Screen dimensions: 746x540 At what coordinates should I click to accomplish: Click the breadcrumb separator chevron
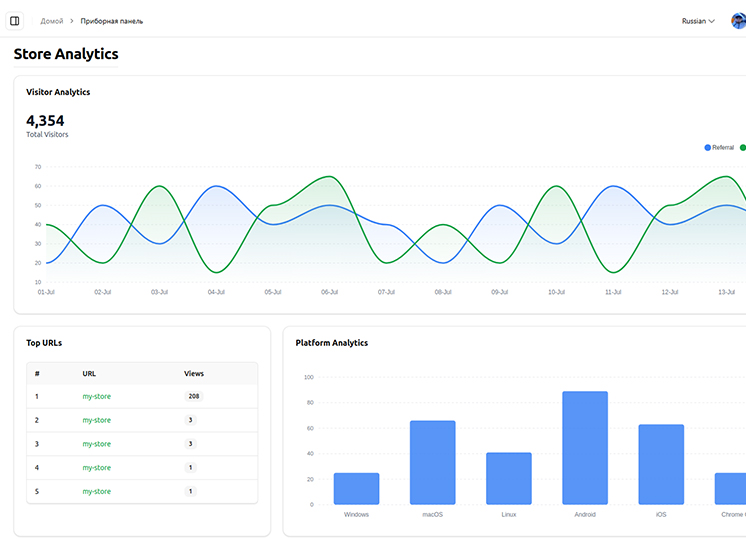click(72, 21)
